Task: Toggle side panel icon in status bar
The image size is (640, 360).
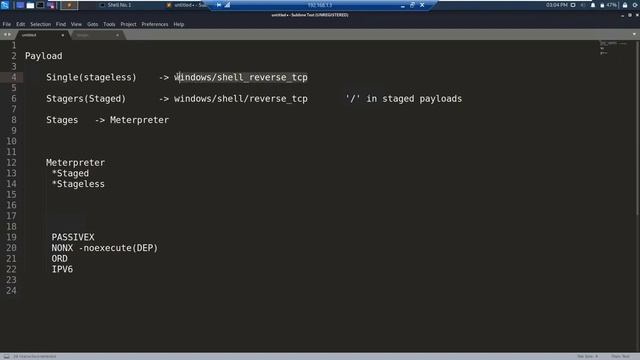Action: point(6,356)
